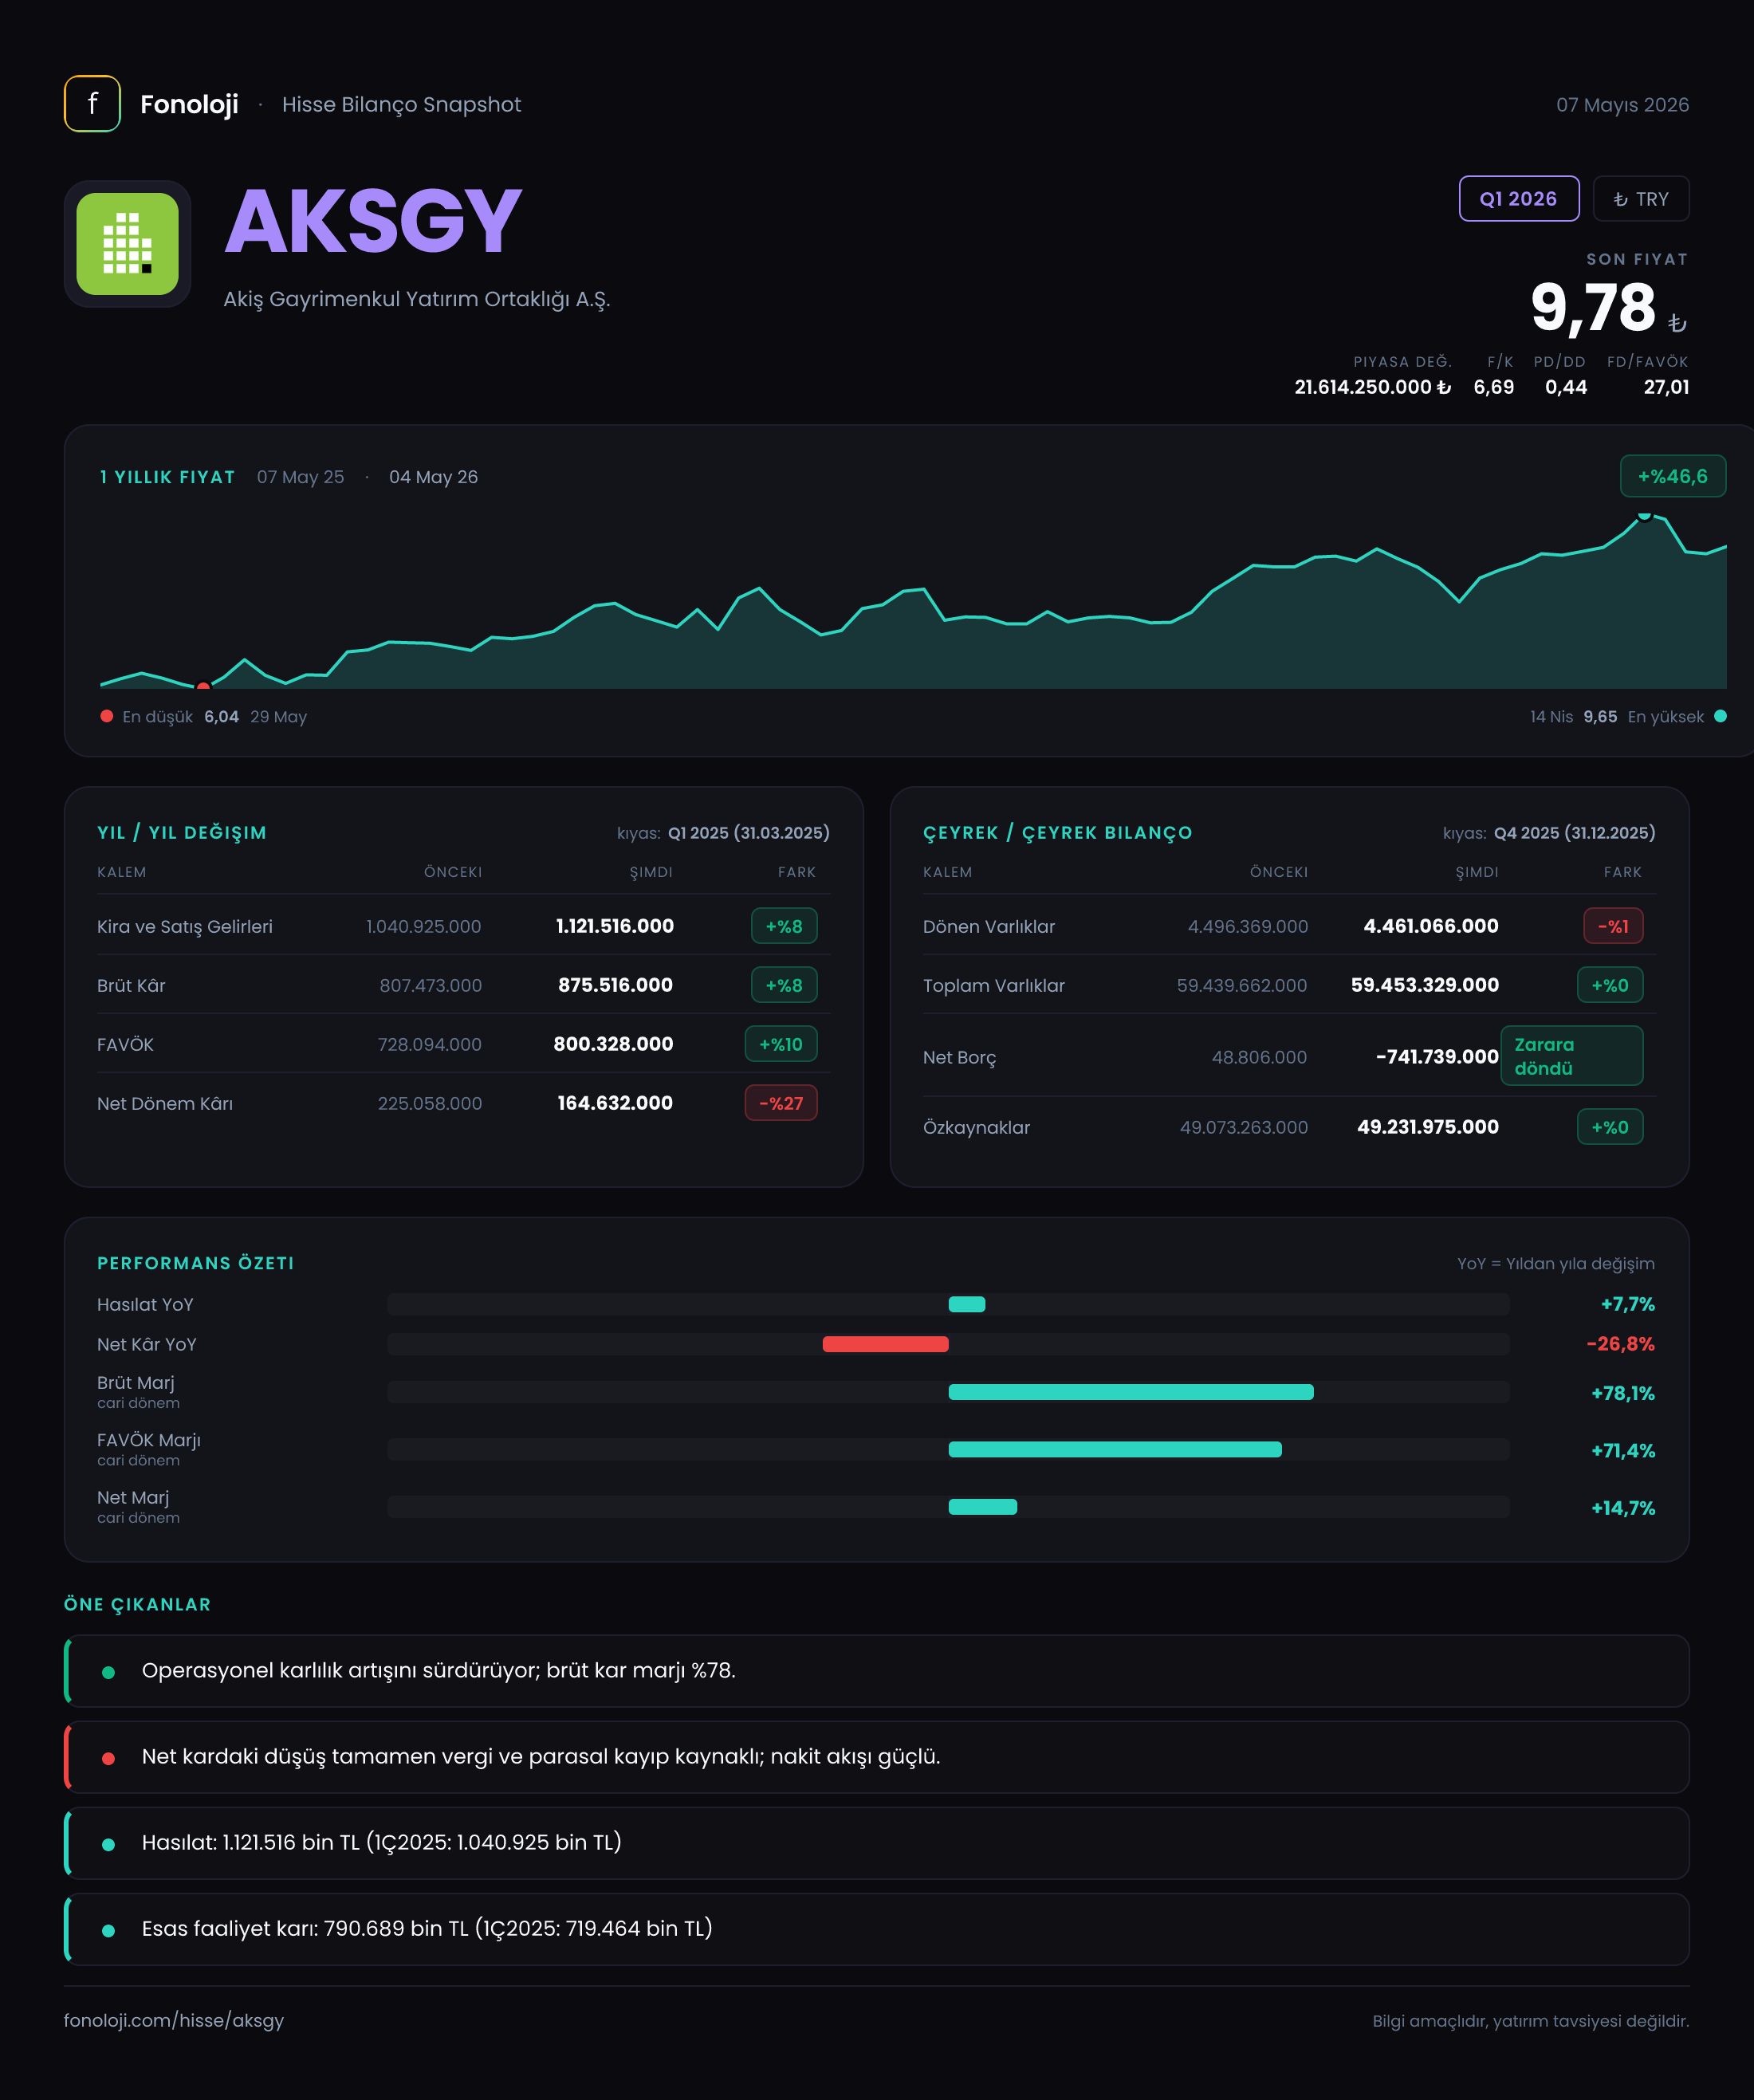This screenshot has width=1754, height=2100.
Task: Click the +%46,6 yearly change badge
Action: coord(1673,477)
